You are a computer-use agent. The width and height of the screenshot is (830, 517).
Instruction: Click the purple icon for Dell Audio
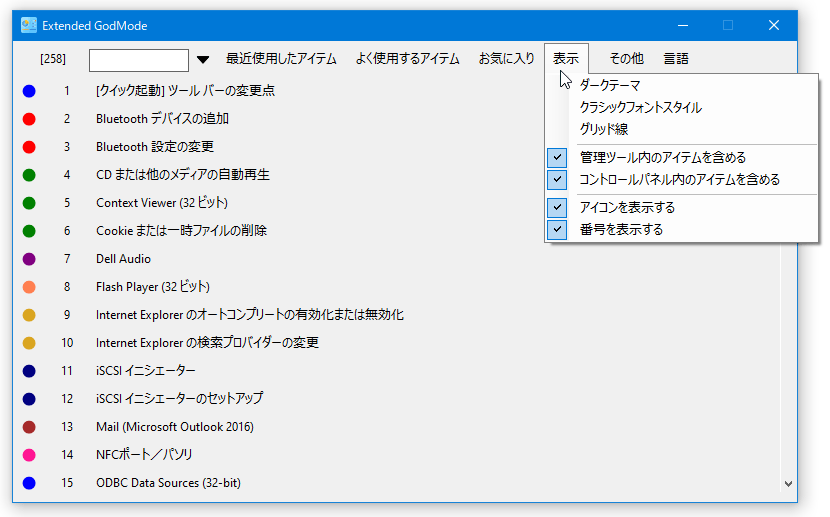pos(29,259)
